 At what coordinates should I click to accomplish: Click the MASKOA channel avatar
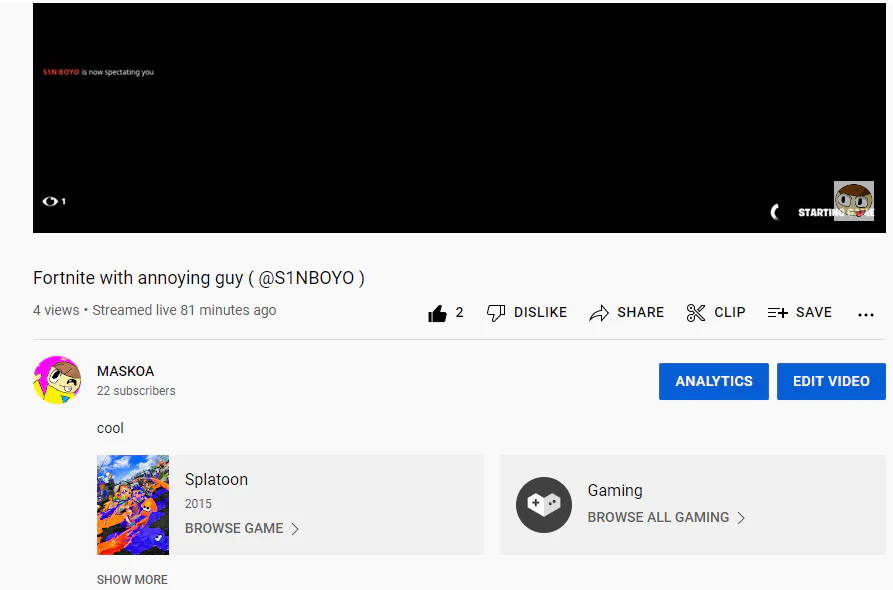pyautogui.click(x=57, y=380)
